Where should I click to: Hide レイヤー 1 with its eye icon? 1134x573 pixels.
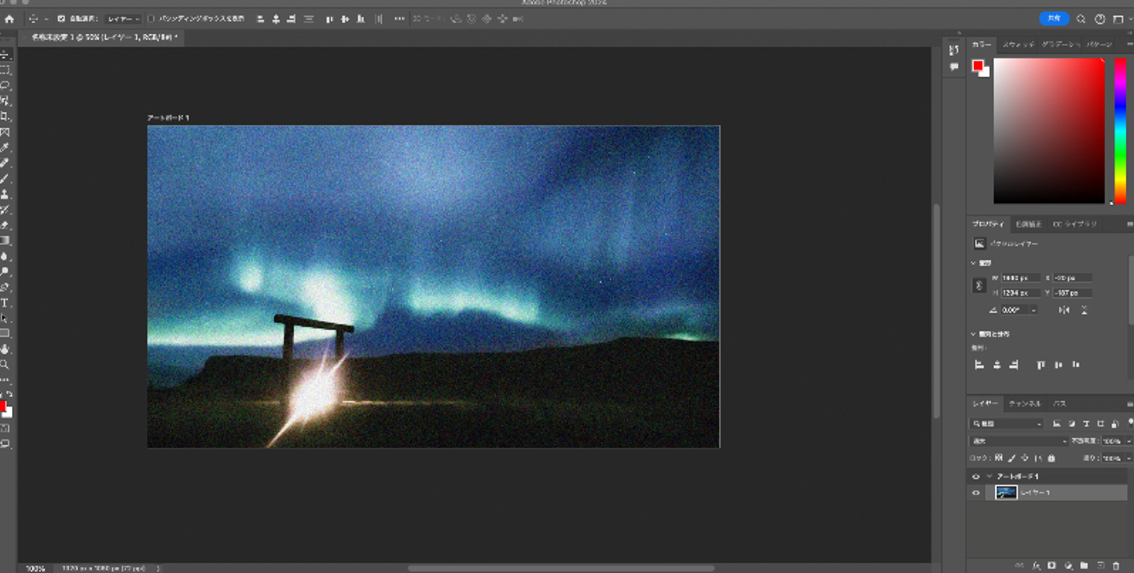tap(976, 492)
